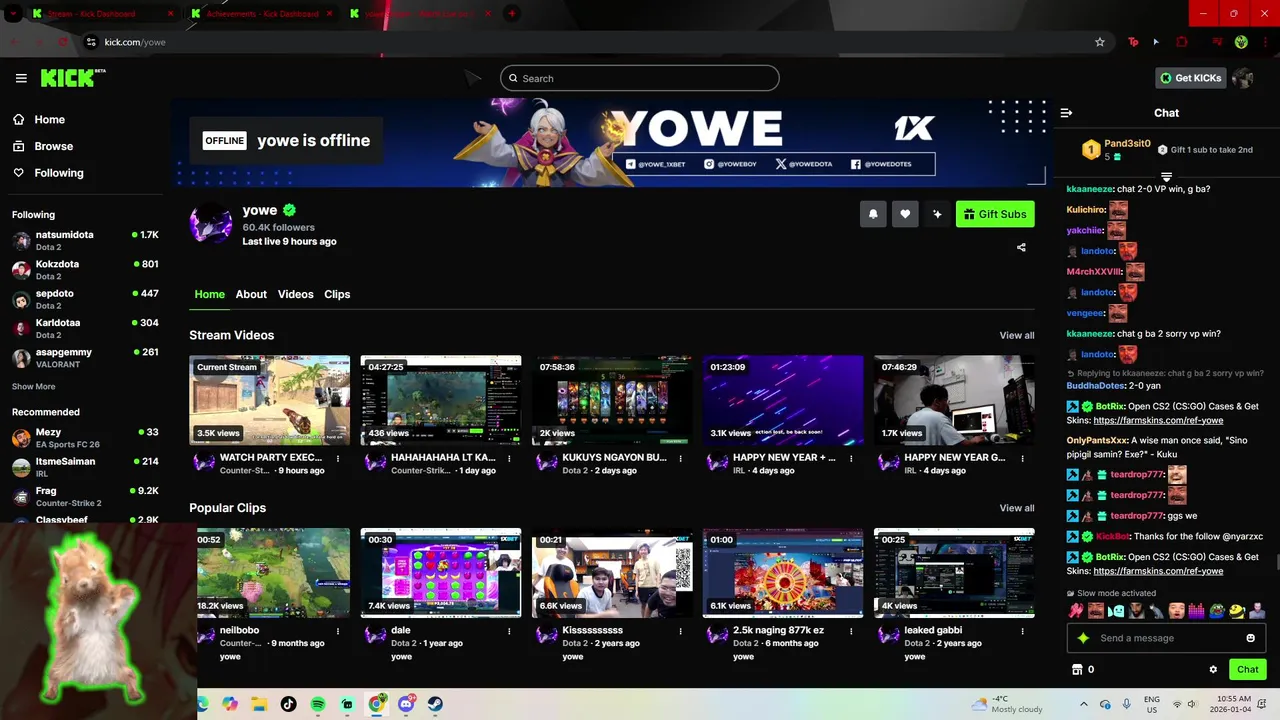Click the yowe verified badge
Image resolution: width=1280 pixels, height=720 pixels.
[289, 210]
